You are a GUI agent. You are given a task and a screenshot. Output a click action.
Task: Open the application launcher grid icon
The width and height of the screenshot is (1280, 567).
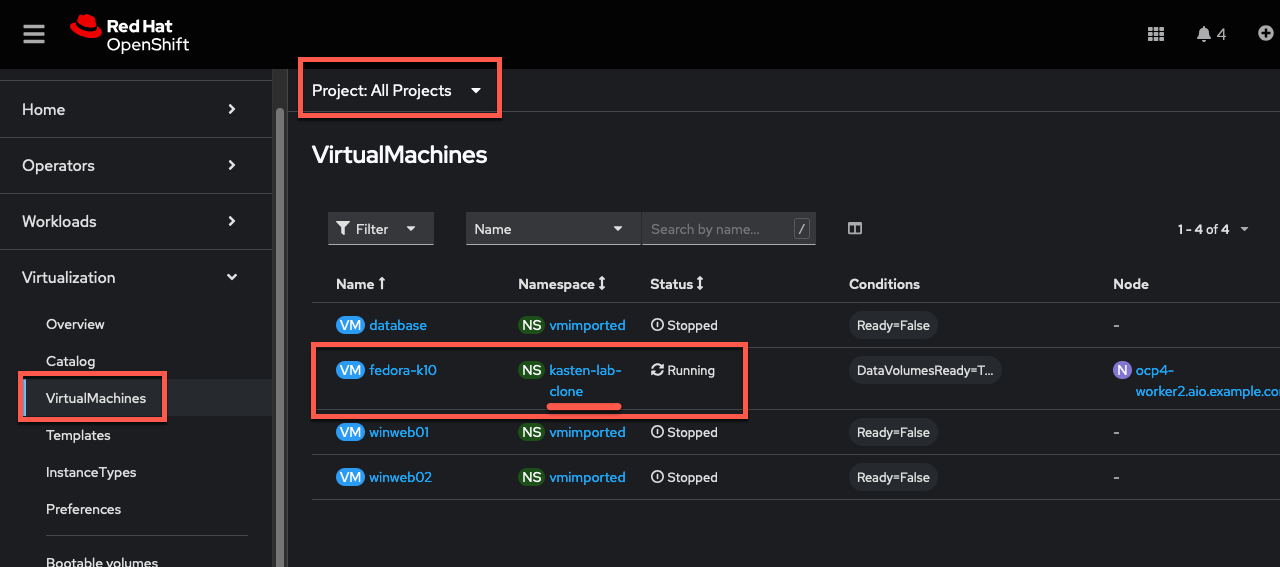pyautogui.click(x=1156, y=34)
